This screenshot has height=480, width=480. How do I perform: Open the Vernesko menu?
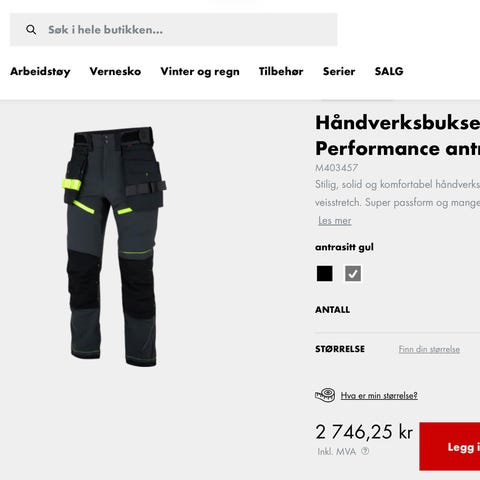click(x=115, y=71)
